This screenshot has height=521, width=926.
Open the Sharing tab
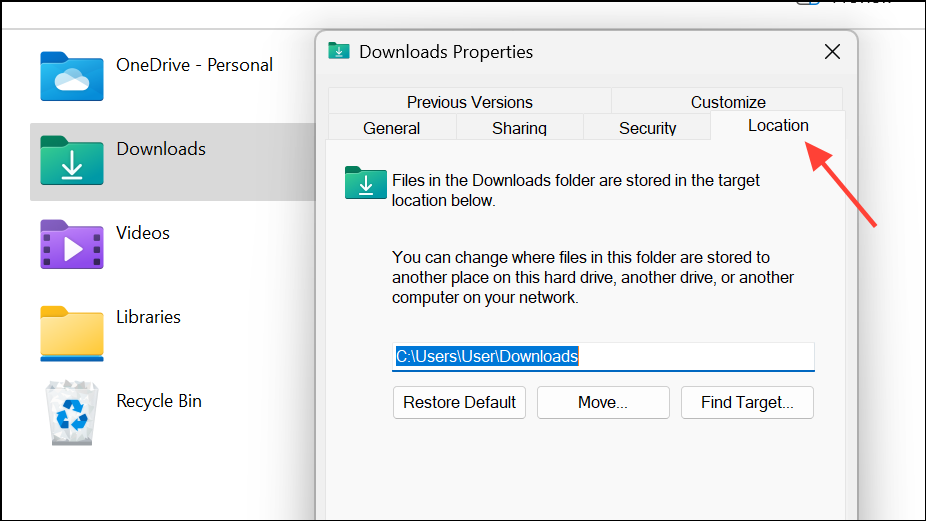coord(520,128)
